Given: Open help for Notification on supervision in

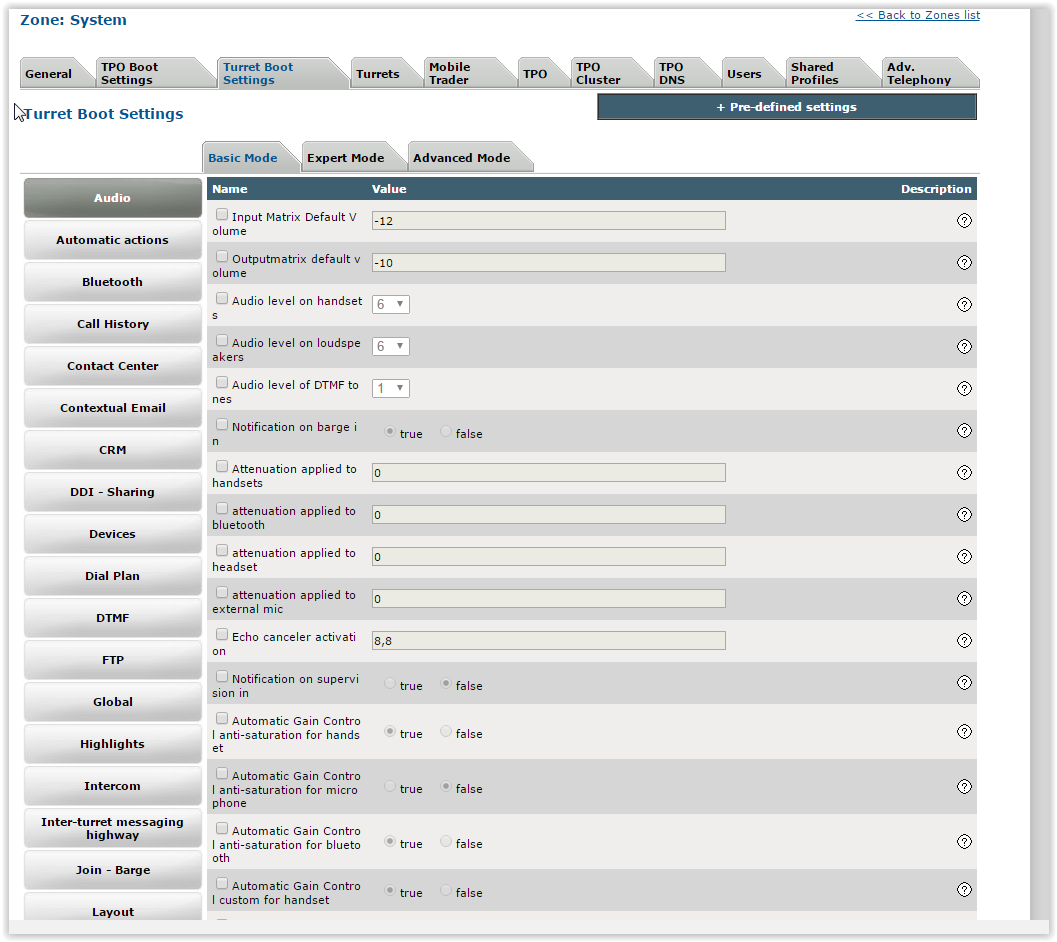Looking at the screenshot, I should pos(964,682).
